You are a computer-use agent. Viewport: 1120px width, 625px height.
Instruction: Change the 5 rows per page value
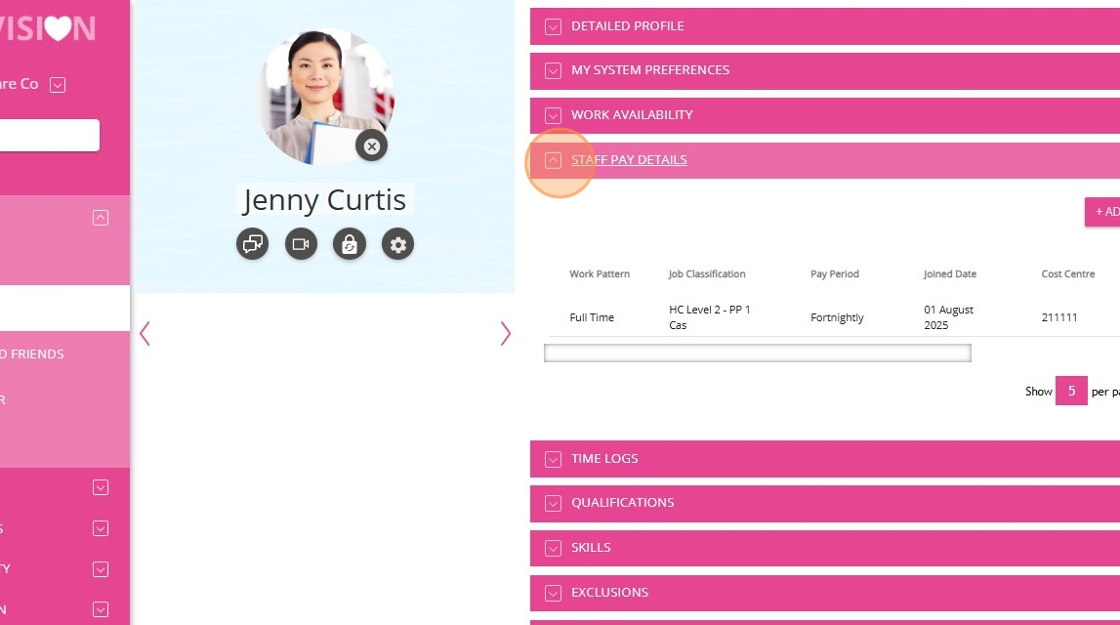point(1071,391)
